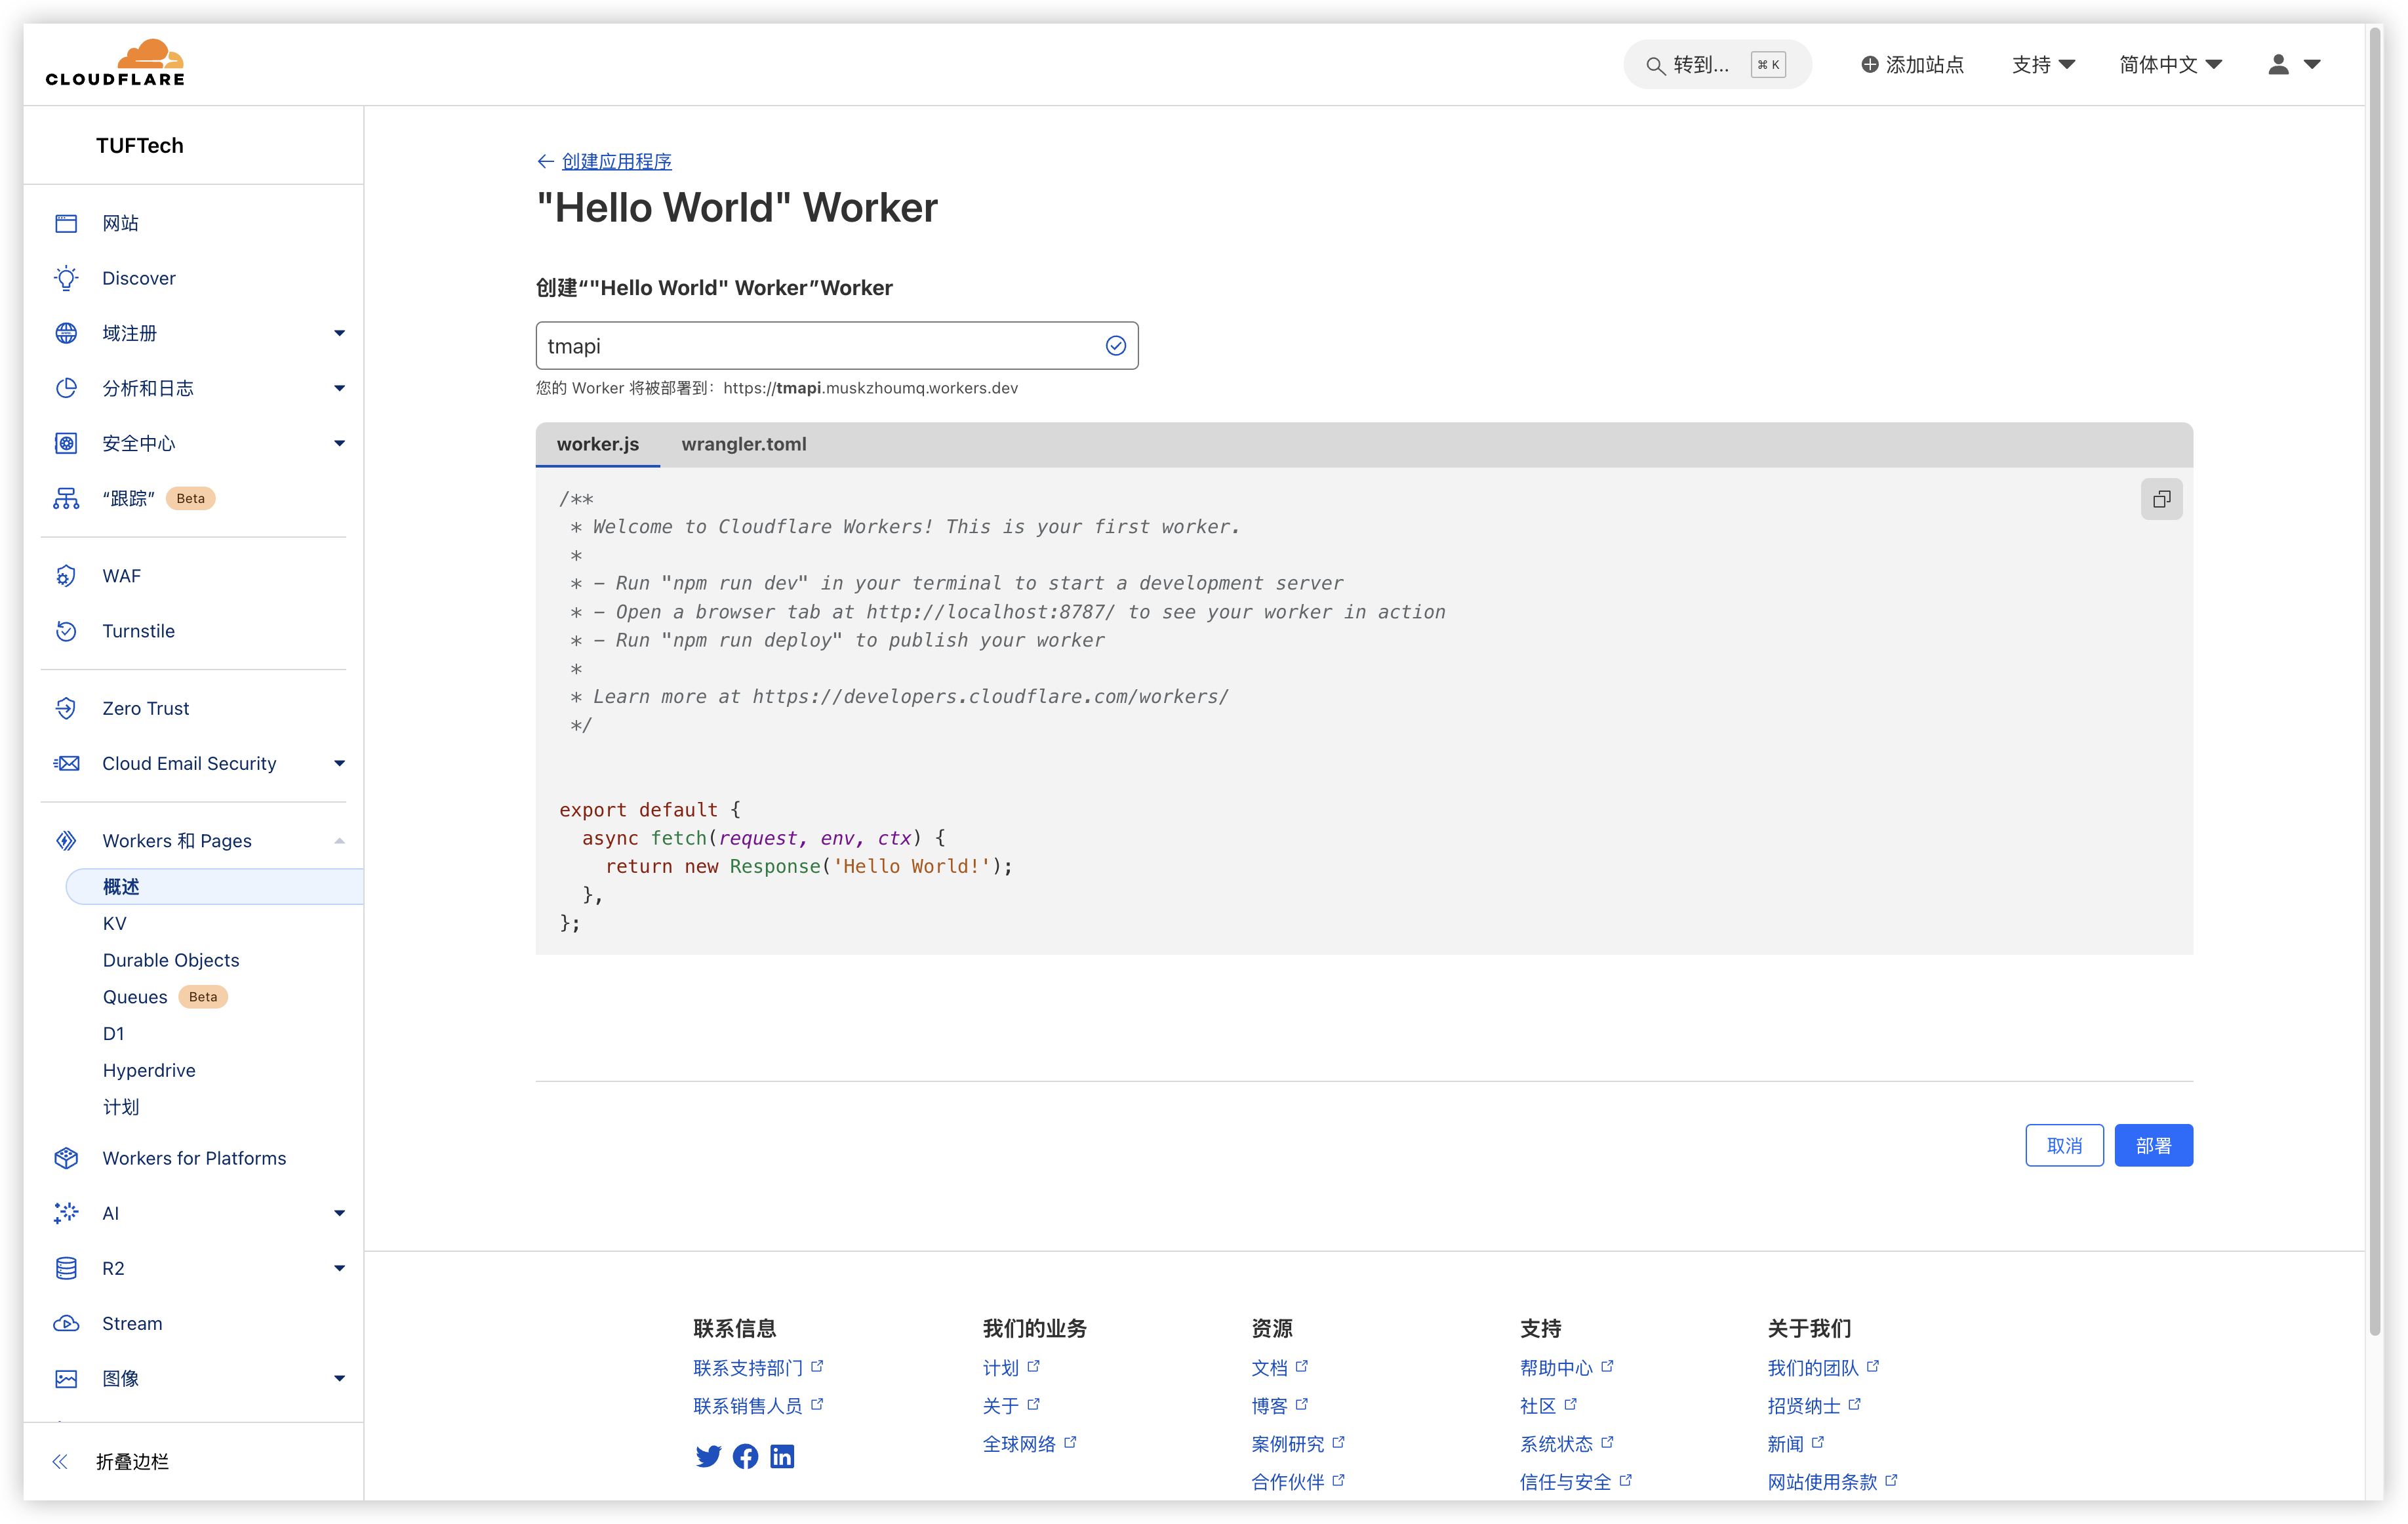This screenshot has width=2408, height=1524.
Task: Click the 创建应用程序 back link
Action: coord(616,161)
